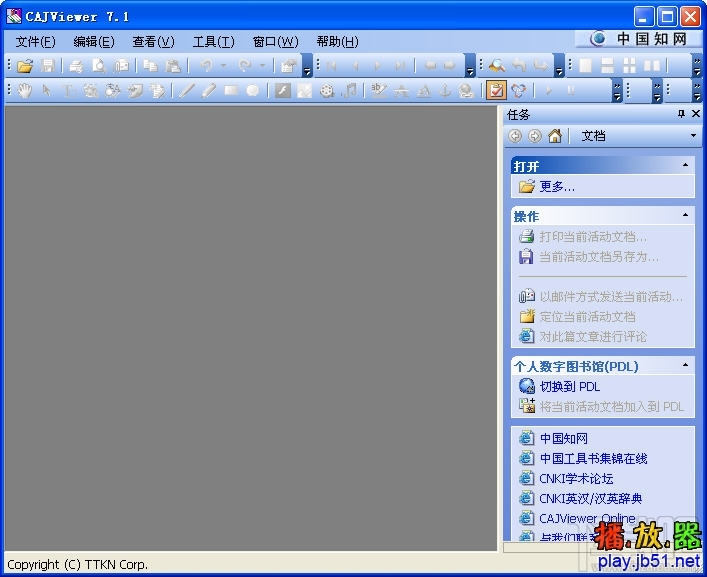Open CNKI学术论坛 link
The height and width of the screenshot is (577, 707).
[576, 478]
